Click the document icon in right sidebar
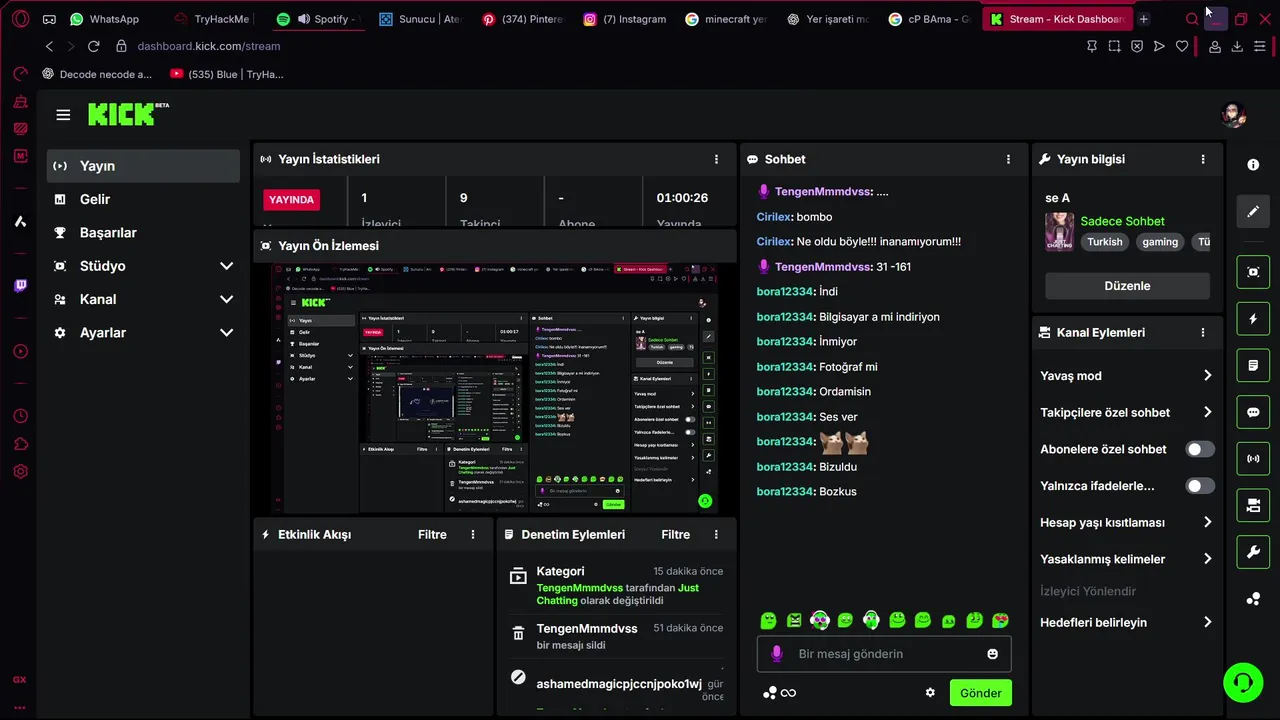 coord(1253,366)
